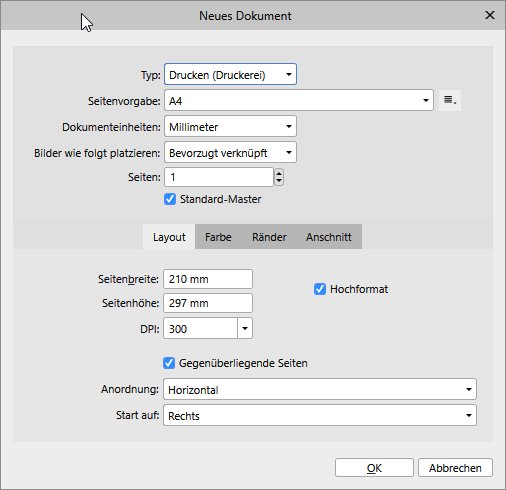Open the Anordnung Horizontal dropdown
The height and width of the screenshot is (490, 506).
pyautogui.click(x=320, y=389)
